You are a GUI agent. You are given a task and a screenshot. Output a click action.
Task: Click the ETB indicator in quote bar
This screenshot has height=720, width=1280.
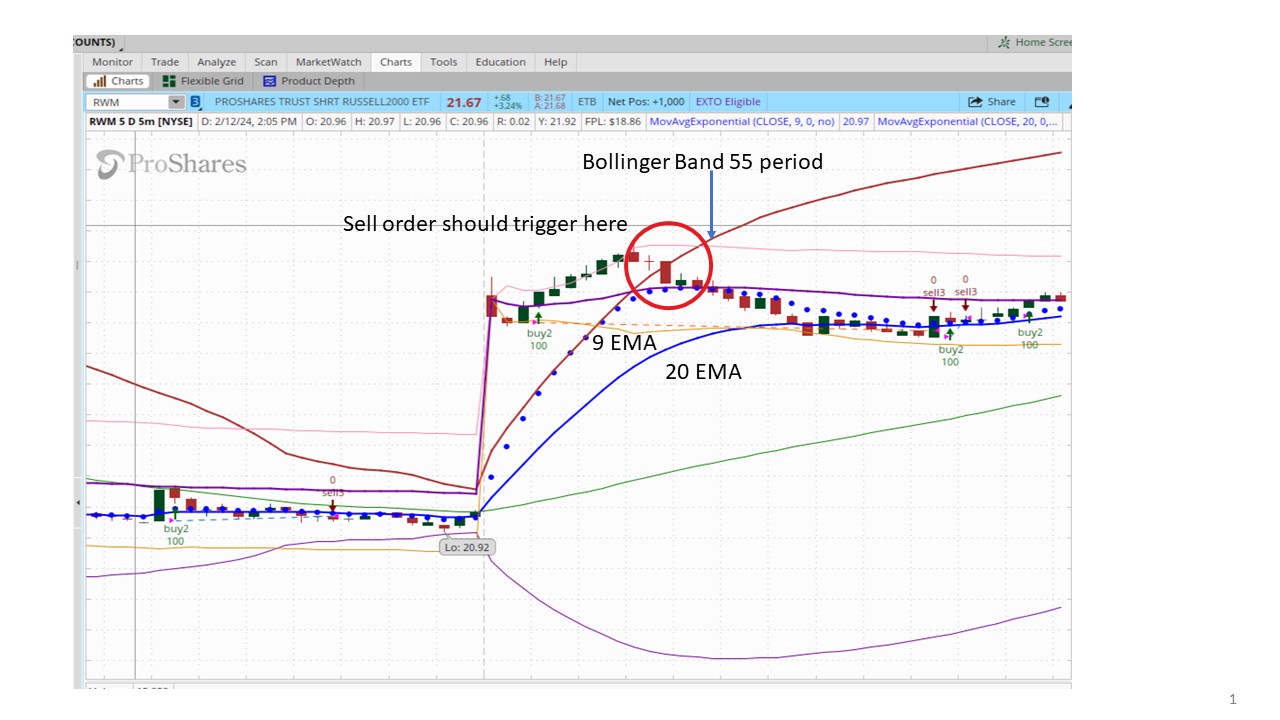(x=587, y=102)
